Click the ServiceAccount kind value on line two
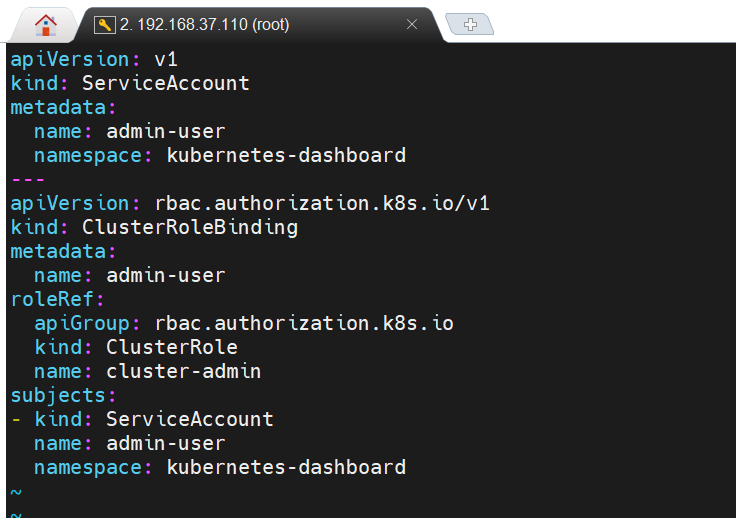The height and width of the screenshot is (518, 736). click(165, 84)
